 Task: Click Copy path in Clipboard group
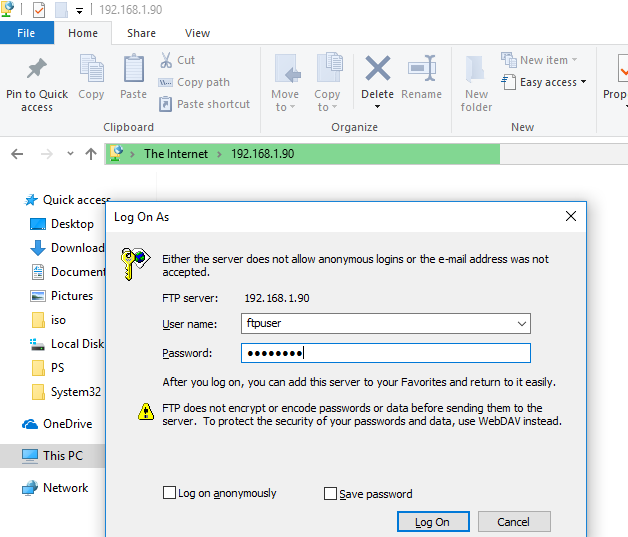194,82
